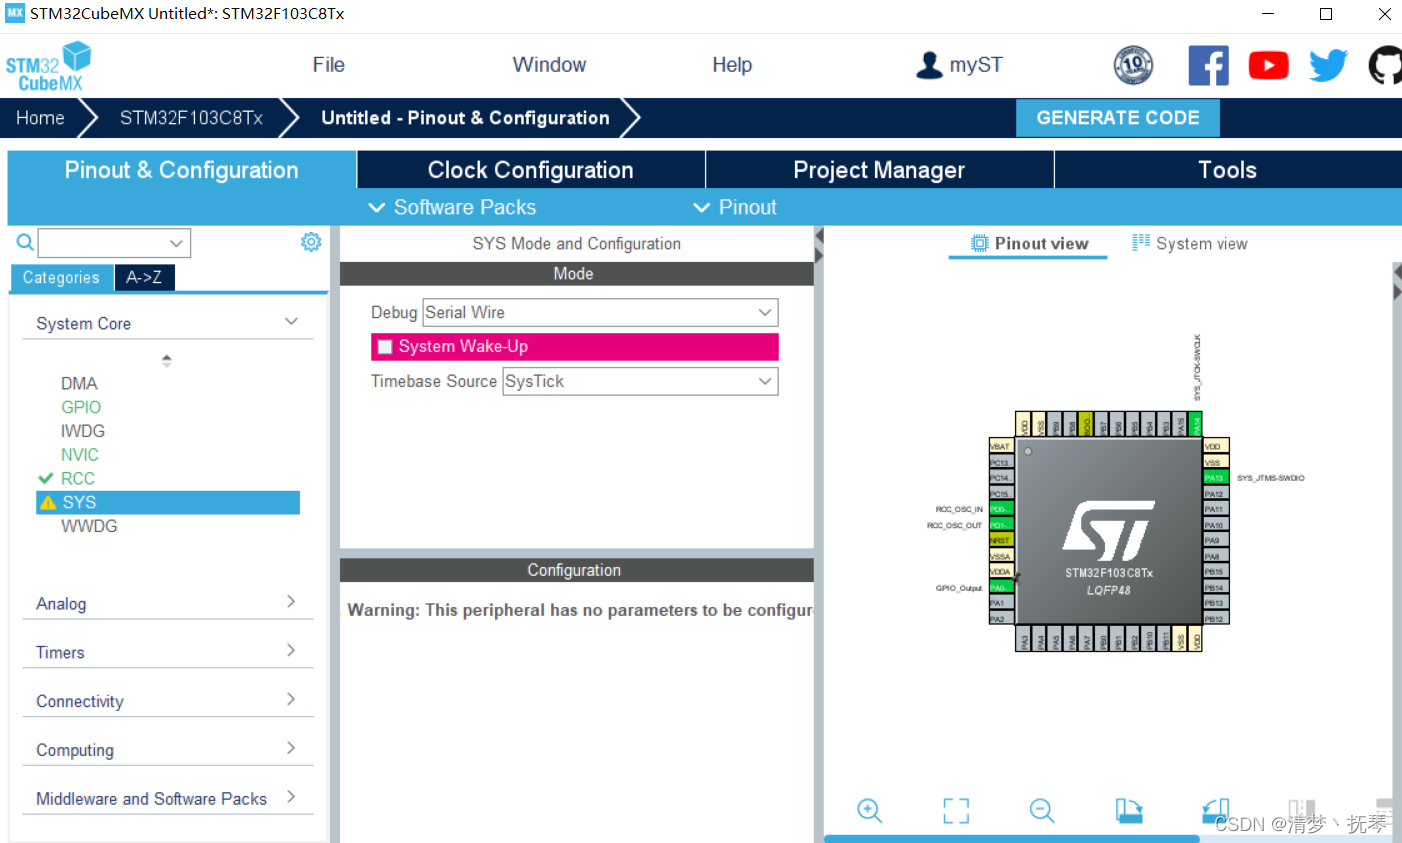Switch to System view
1402x843 pixels.
(x=1190, y=243)
